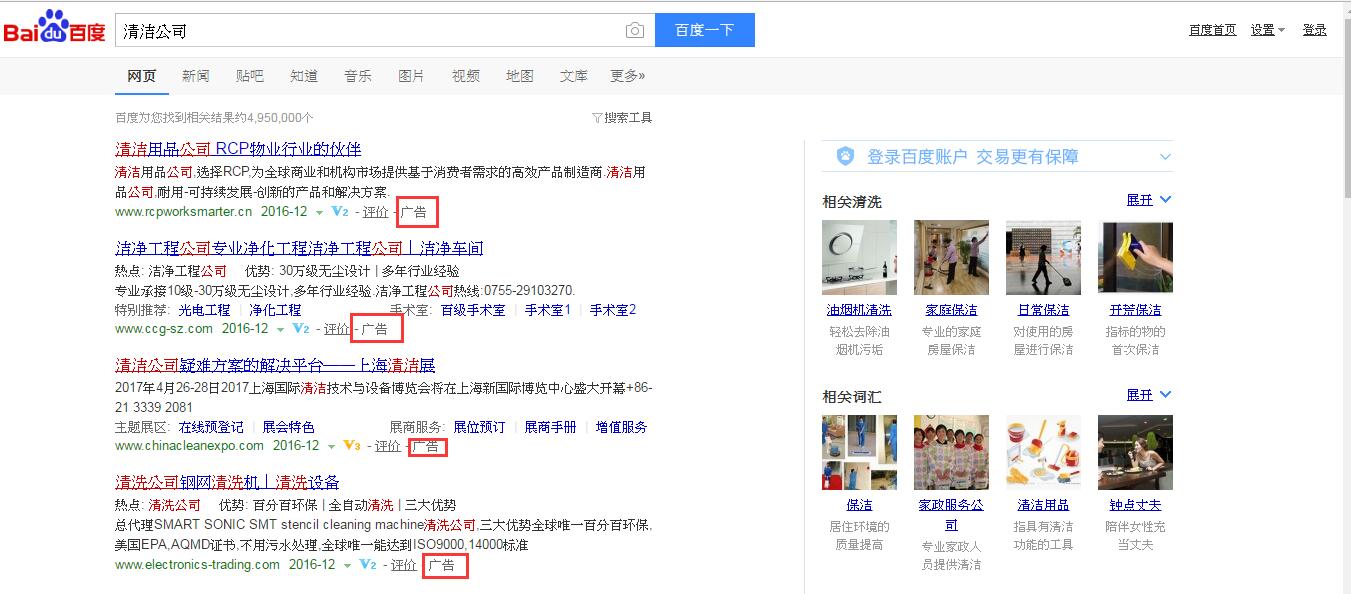Click V3 badge of chinacleanexpo.com result
Screen dimensions: 1351x594
click(x=352, y=446)
